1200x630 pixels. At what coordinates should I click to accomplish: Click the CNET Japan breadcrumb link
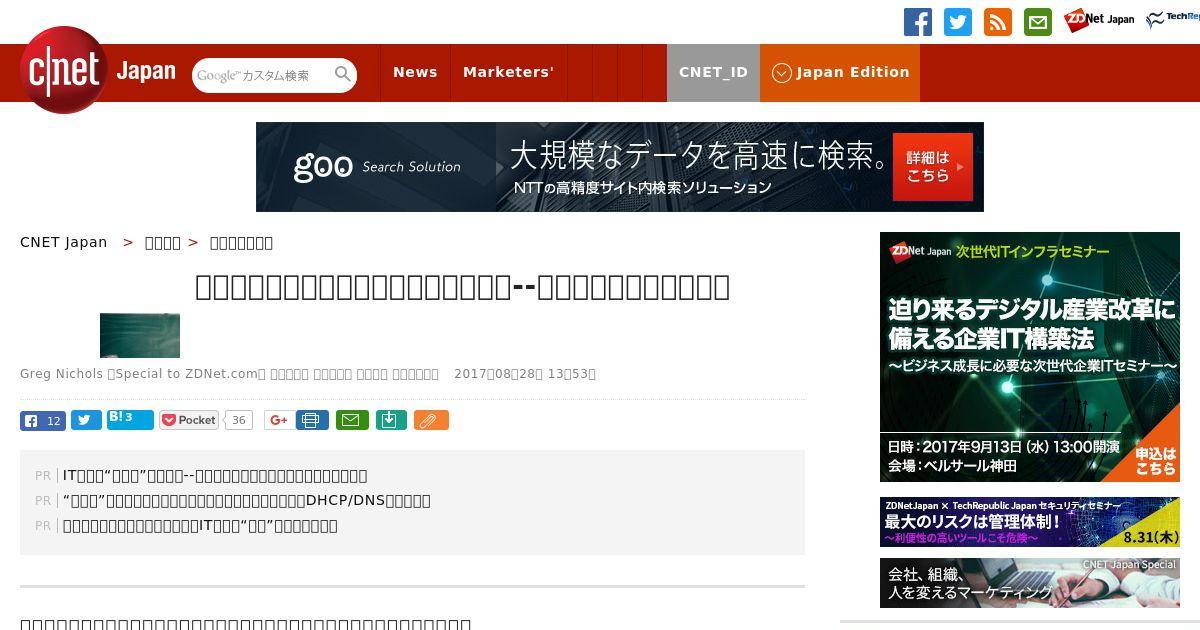[x=63, y=242]
